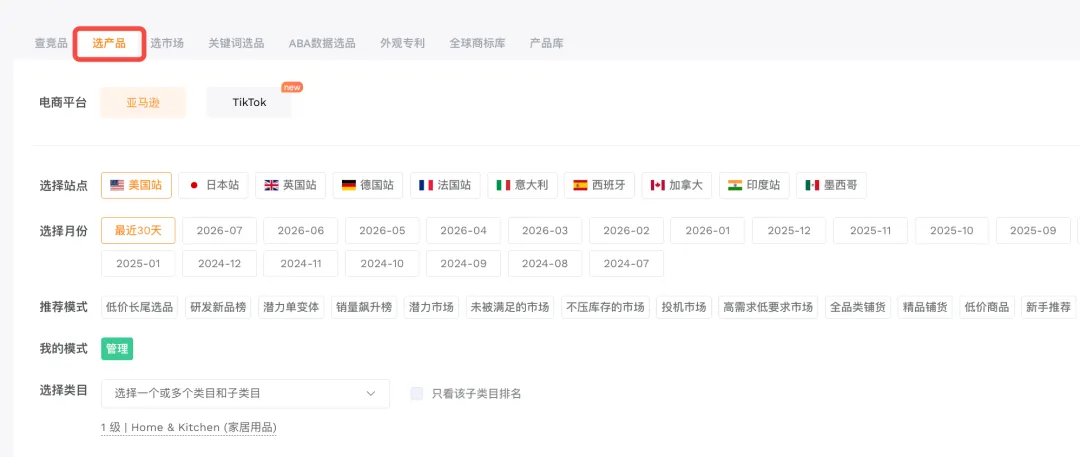The width and height of the screenshot is (1080, 457).
Task: Apply 新手推荐 mode
Action: tap(1048, 307)
